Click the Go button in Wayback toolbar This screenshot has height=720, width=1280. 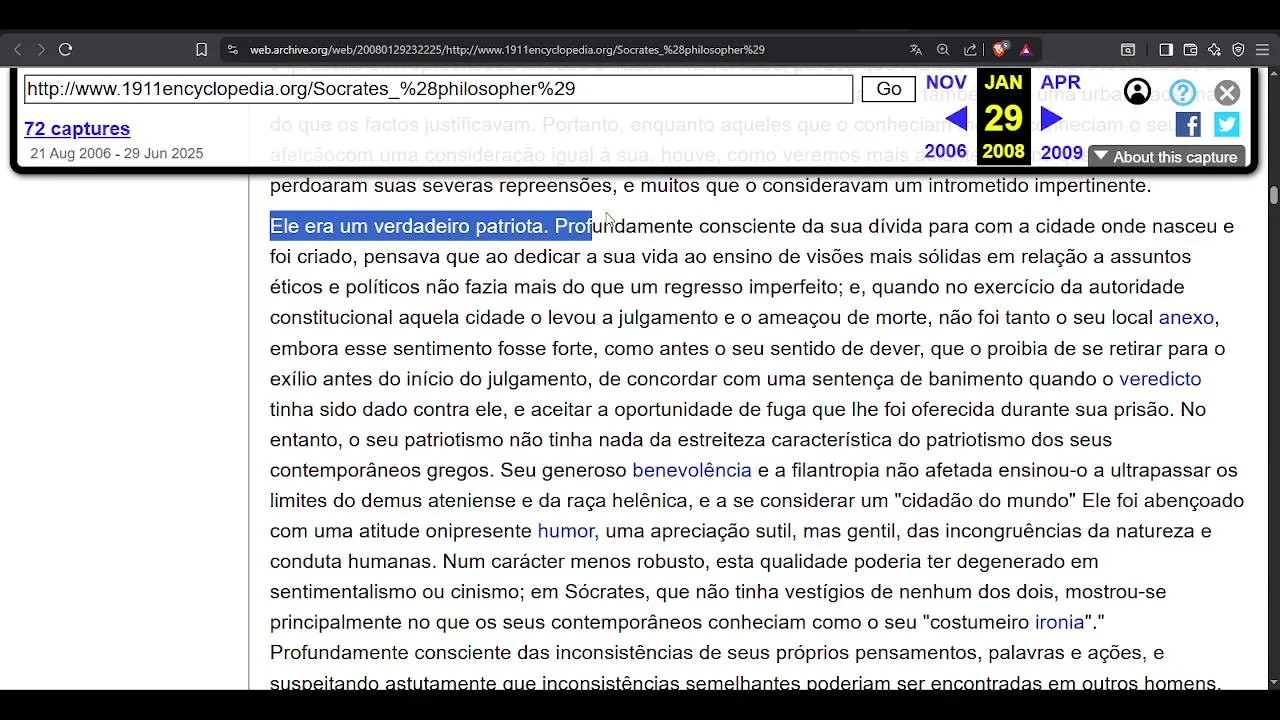(889, 89)
